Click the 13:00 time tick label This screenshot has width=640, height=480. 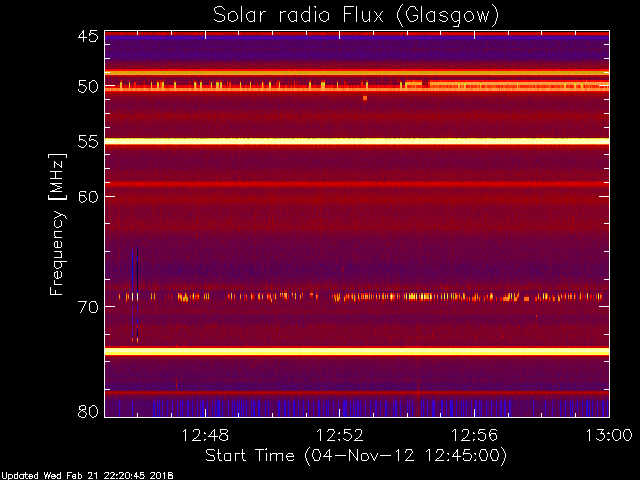point(609,435)
